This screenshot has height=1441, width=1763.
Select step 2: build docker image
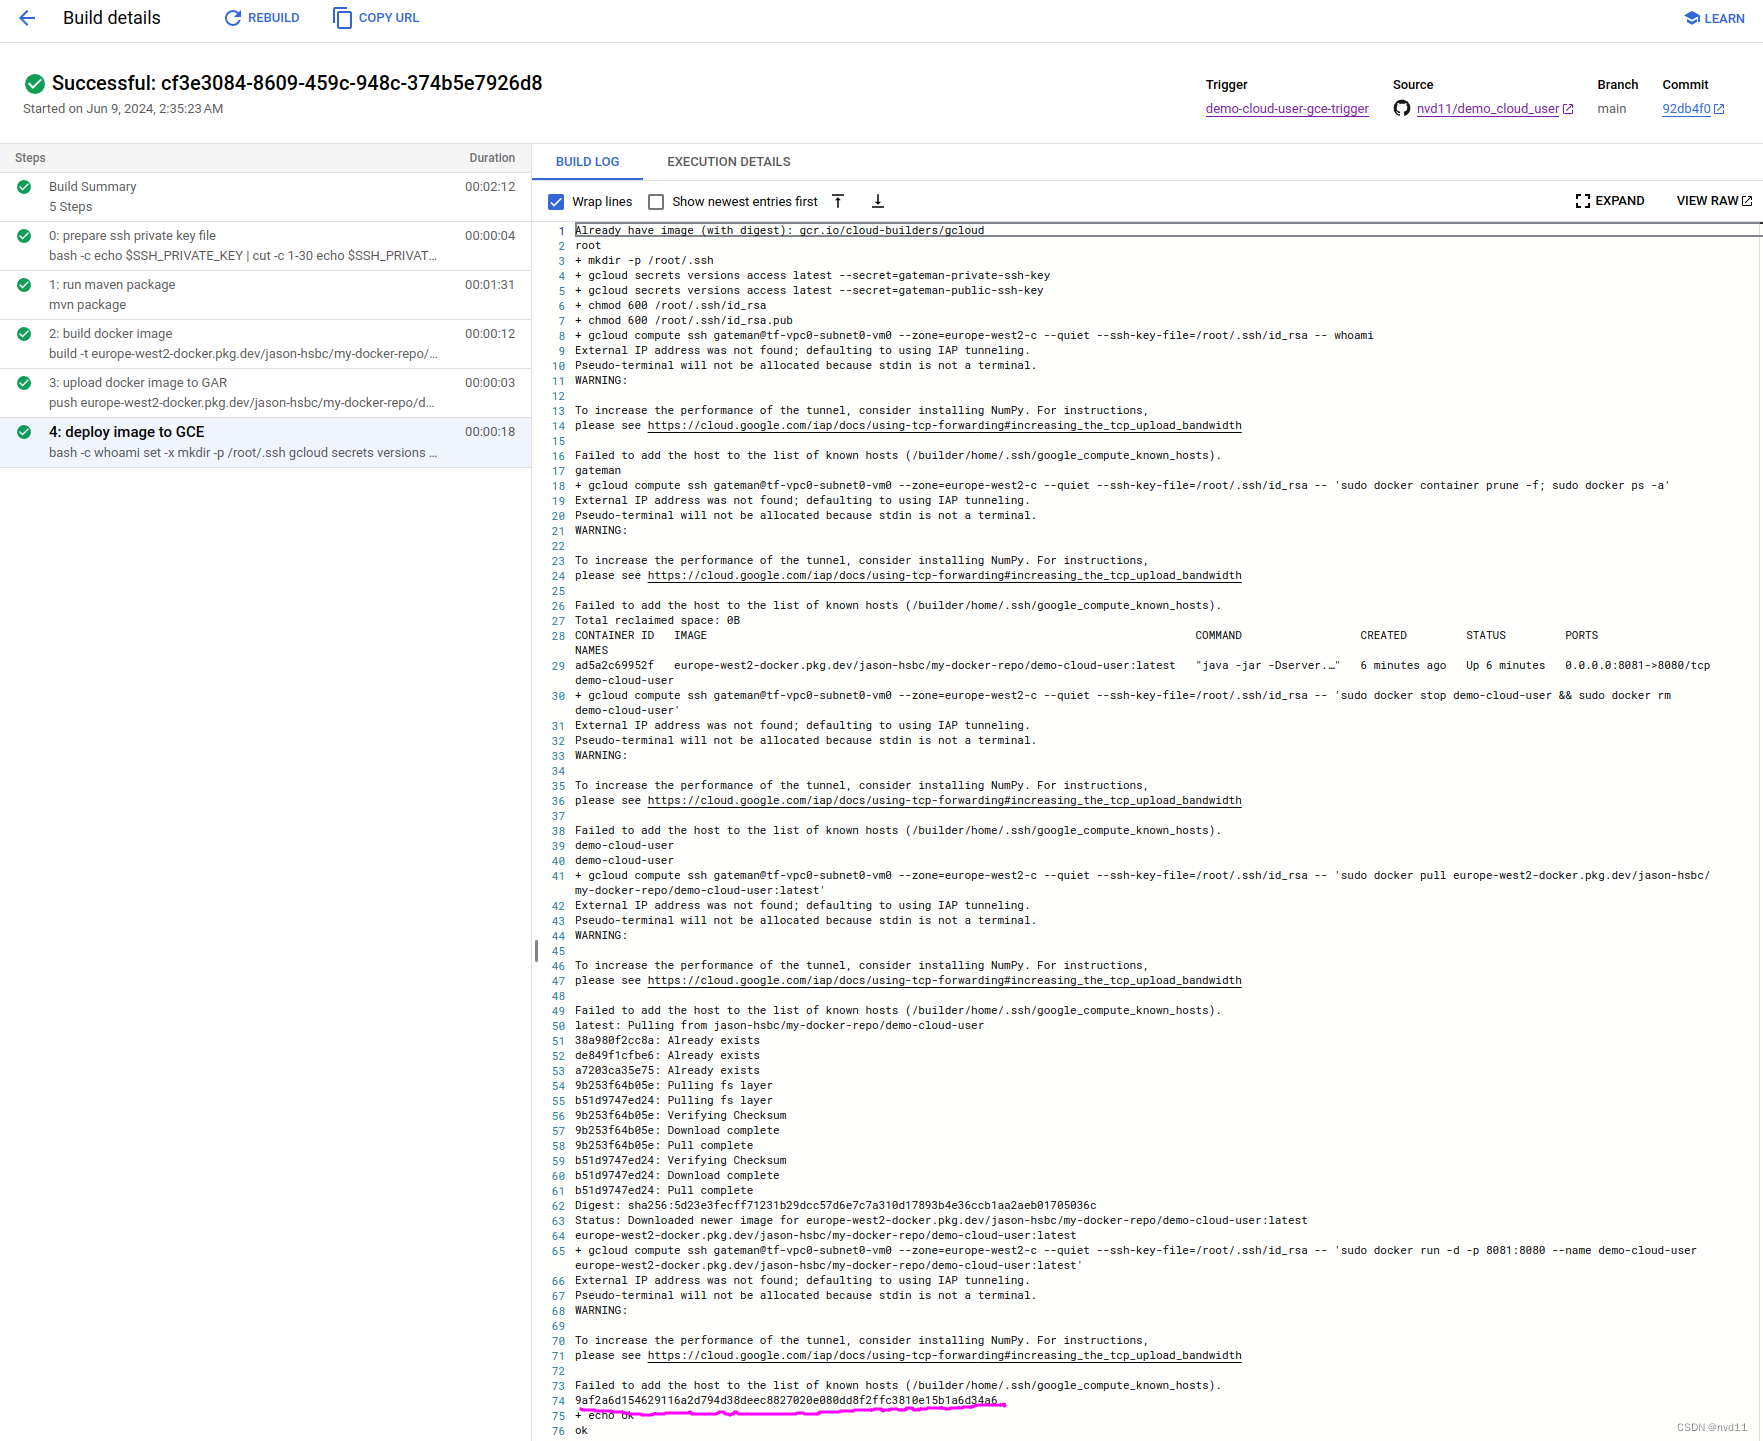coord(265,344)
